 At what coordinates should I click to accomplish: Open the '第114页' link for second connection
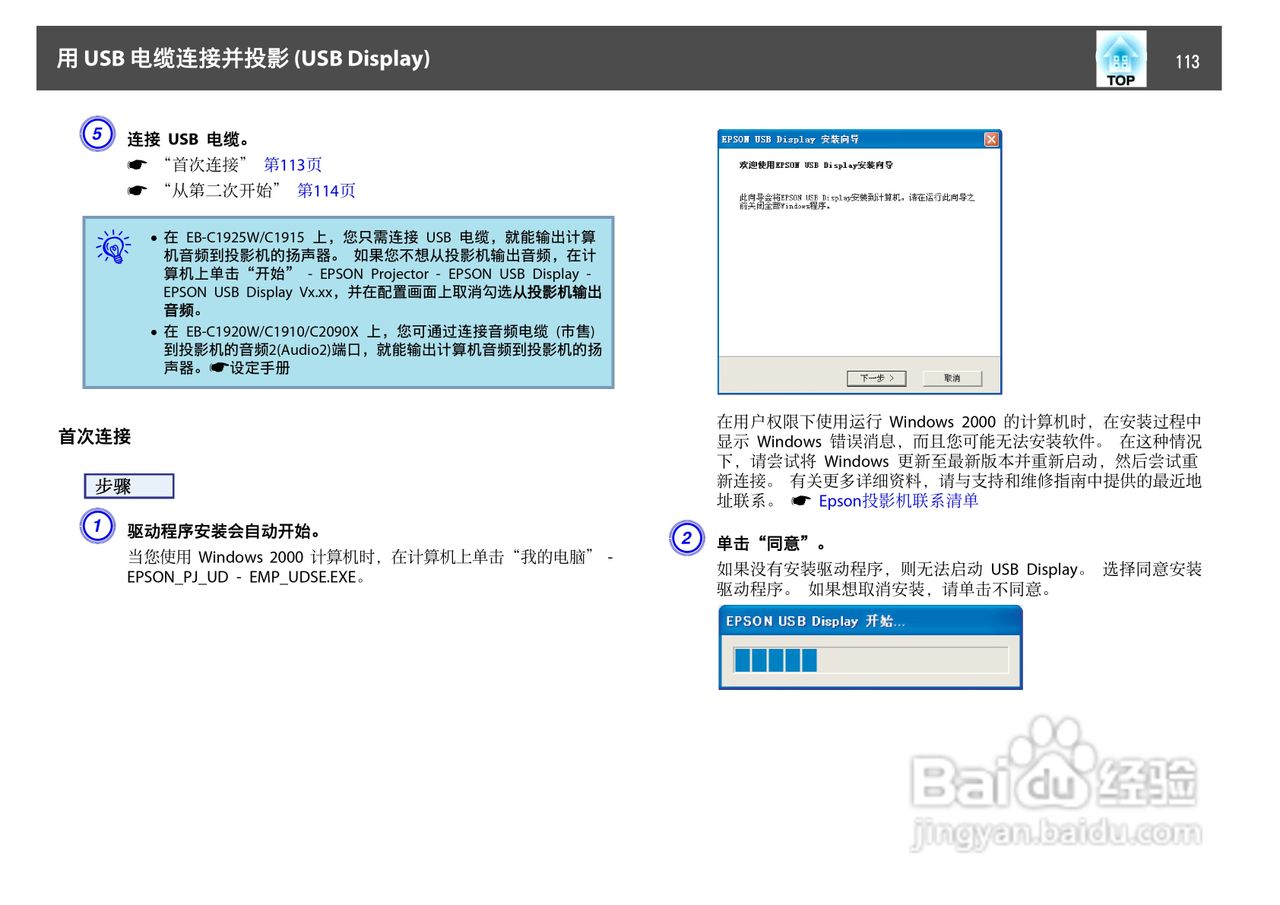[x=326, y=190]
